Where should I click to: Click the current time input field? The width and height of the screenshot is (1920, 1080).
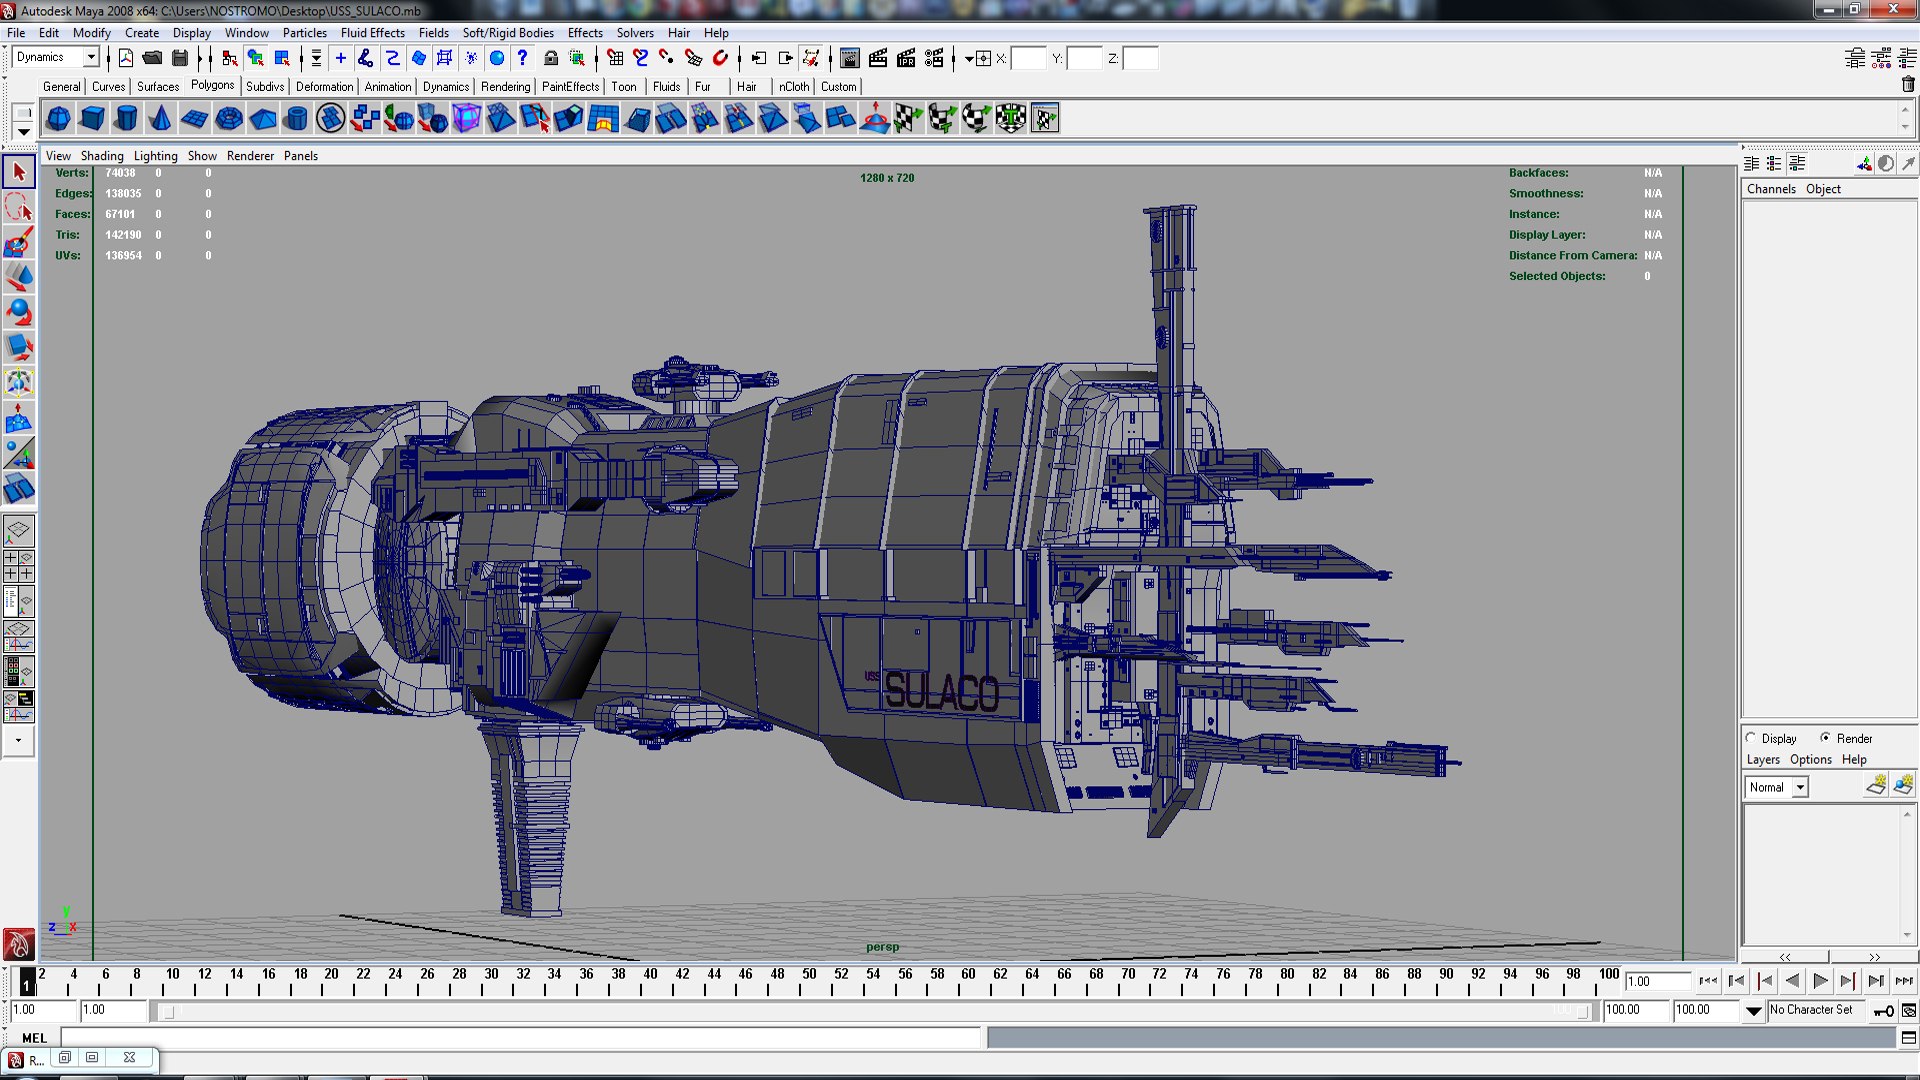click(1657, 981)
